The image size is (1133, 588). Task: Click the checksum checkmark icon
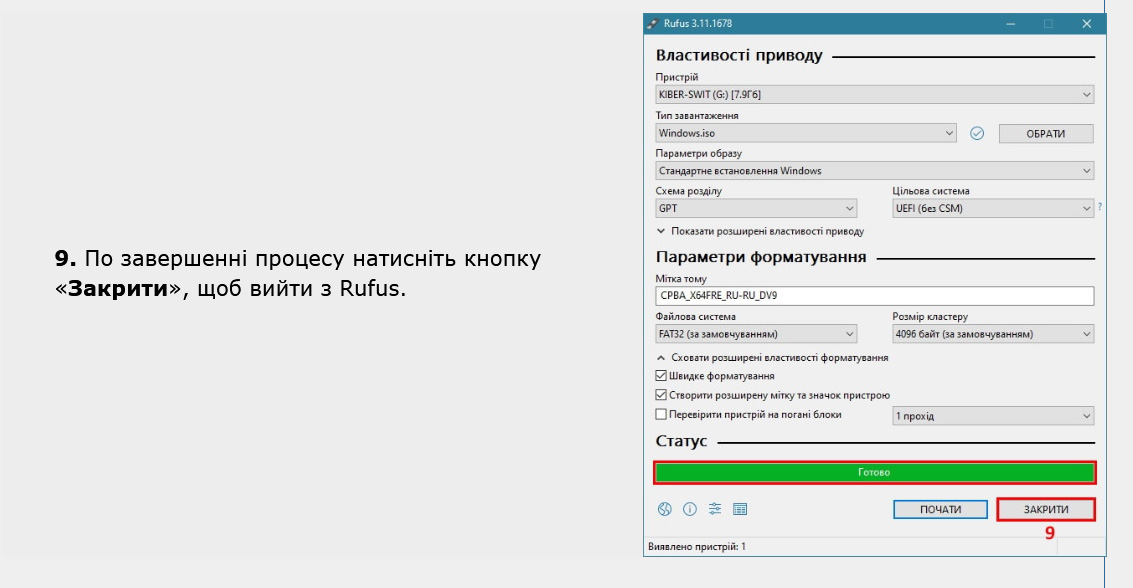[978, 133]
